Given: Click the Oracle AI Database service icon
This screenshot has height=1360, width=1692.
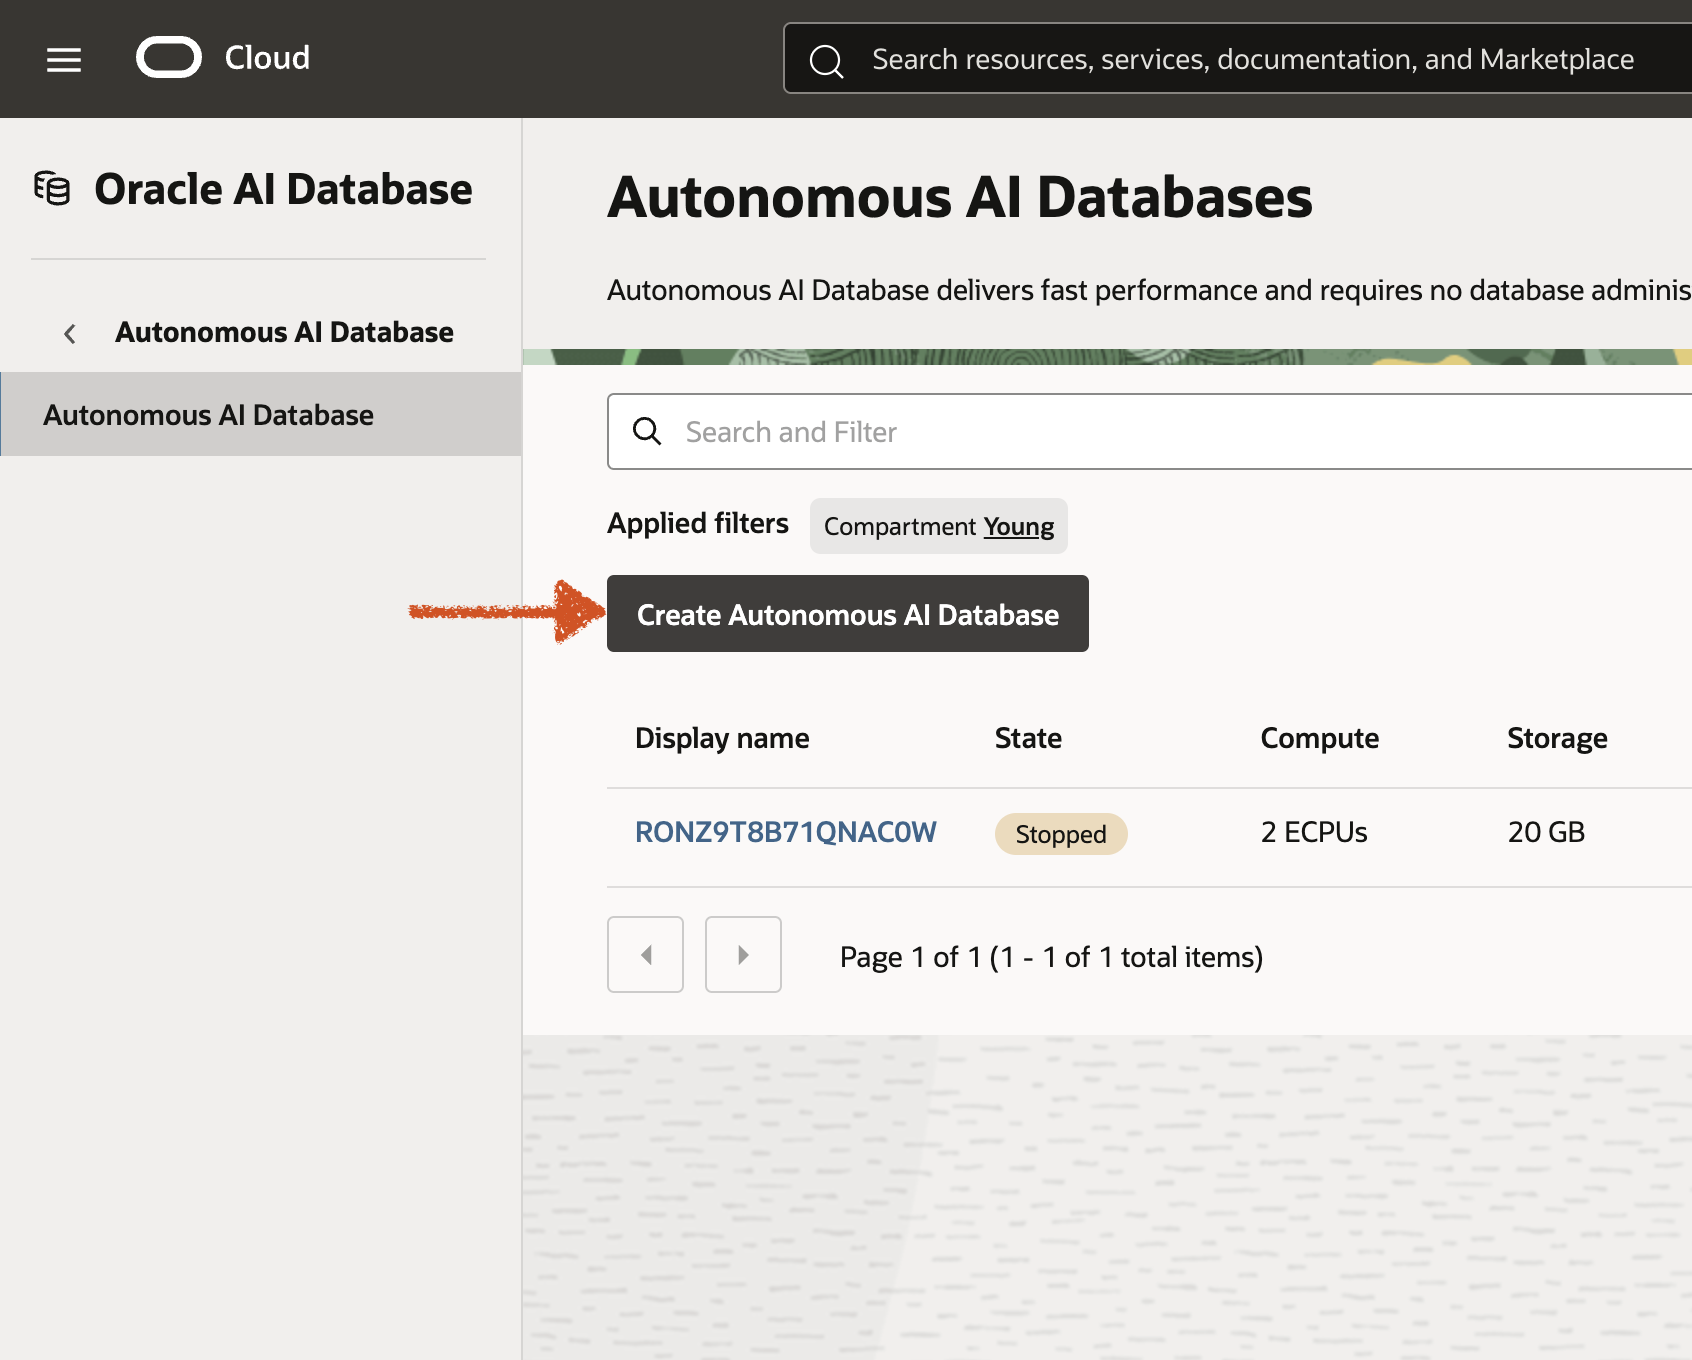Looking at the screenshot, I should point(52,188).
